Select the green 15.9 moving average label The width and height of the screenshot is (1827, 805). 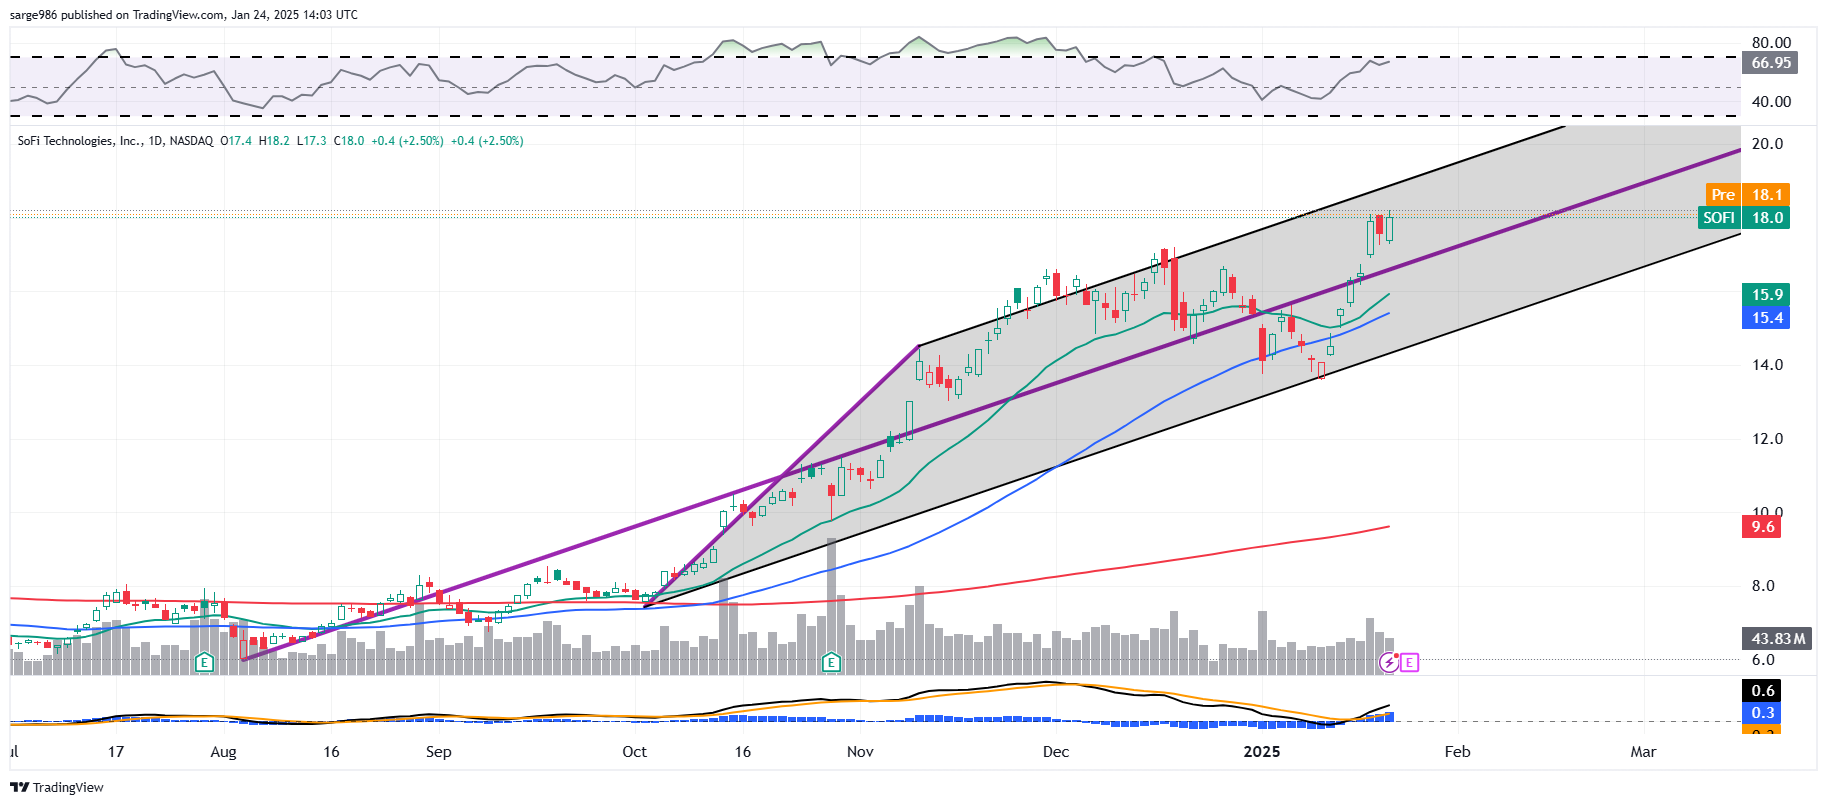pyautogui.click(x=1767, y=295)
